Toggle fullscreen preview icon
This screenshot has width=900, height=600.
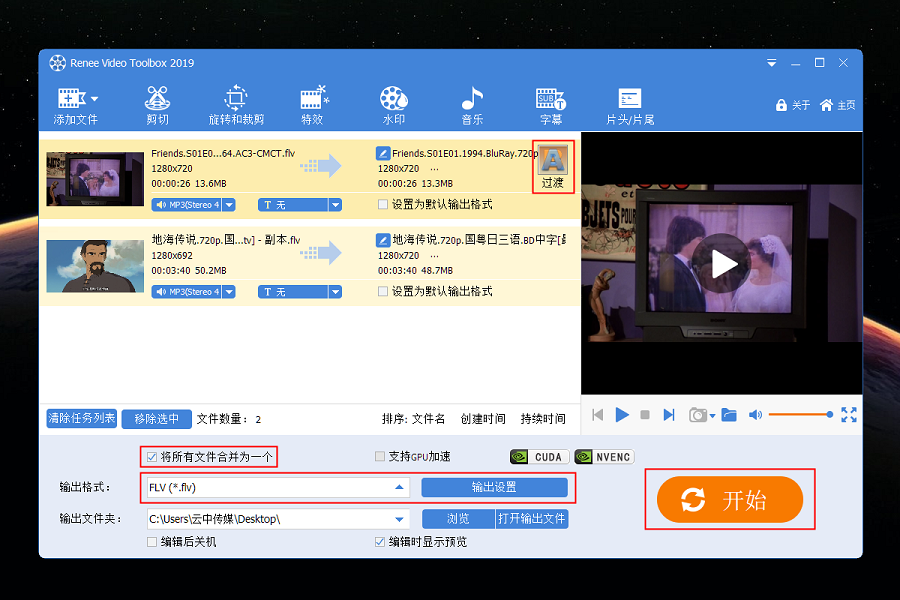click(x=849, y=415)
